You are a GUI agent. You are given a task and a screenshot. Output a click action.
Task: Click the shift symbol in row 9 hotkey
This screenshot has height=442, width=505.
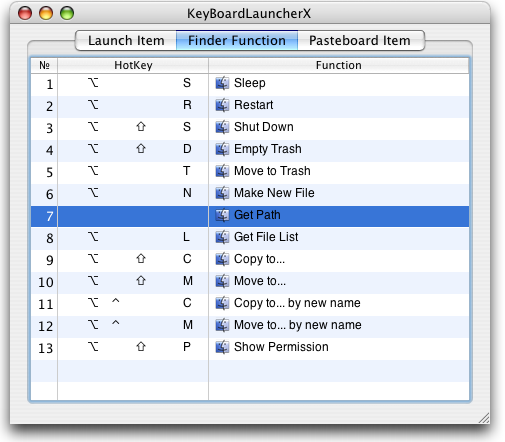coord(141,259)
